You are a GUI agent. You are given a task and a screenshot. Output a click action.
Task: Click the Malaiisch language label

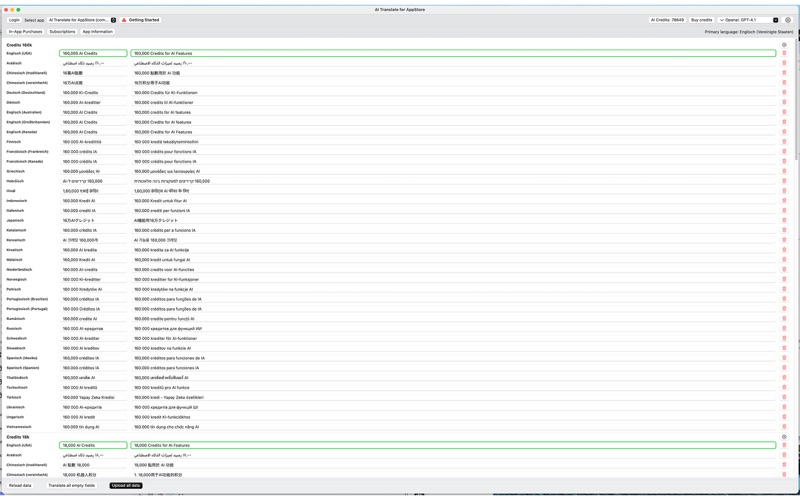15,260
